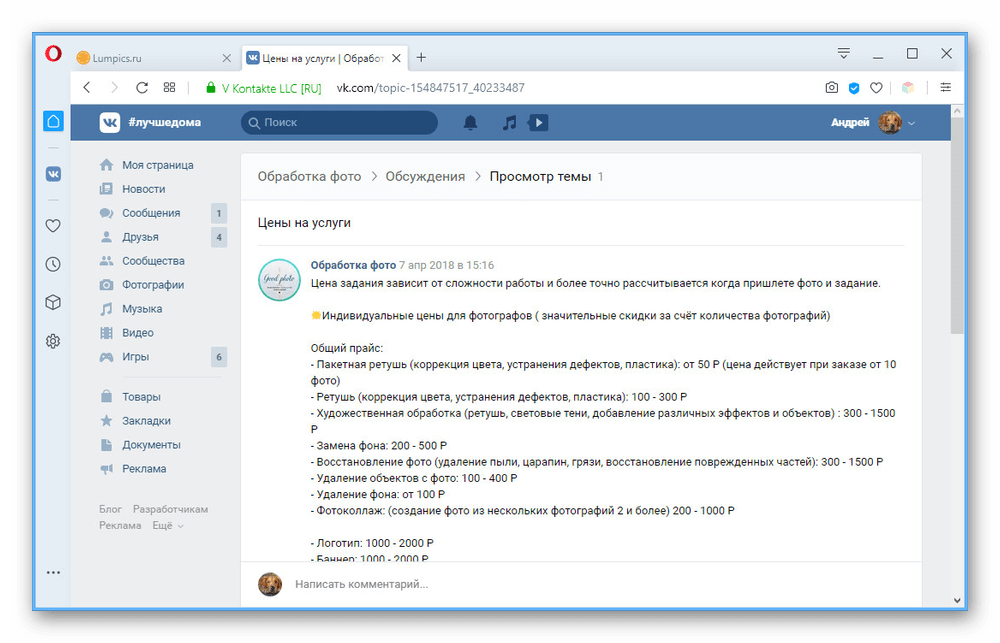Close the Lumpics.ru tab
This screenshot has width=1000, height=643.
tap(226, 58)
